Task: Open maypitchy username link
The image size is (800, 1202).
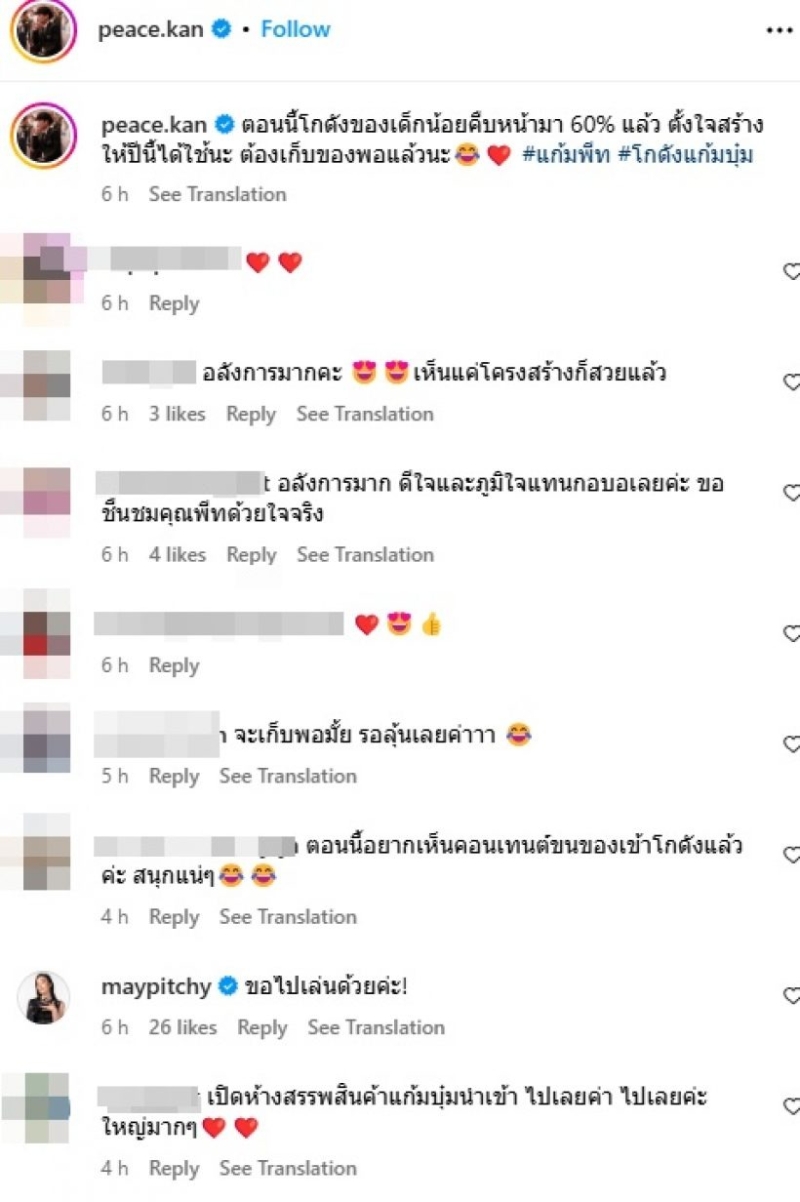Action: click(x=156, y=987)
